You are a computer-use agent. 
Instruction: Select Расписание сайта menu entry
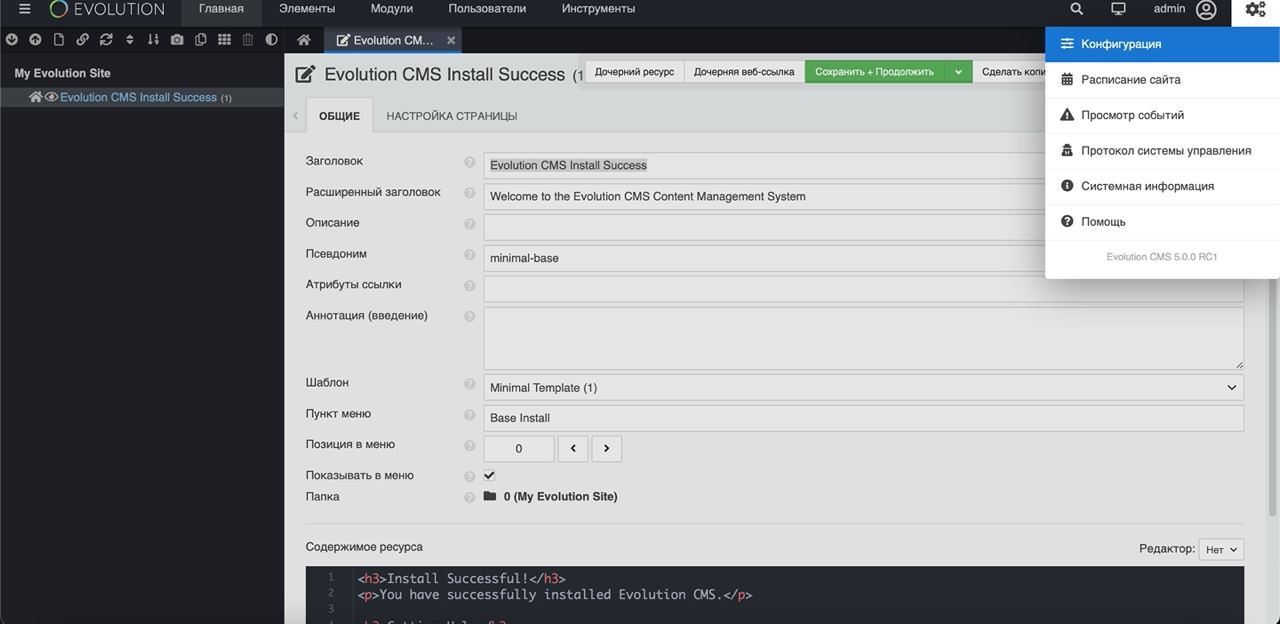(x=1162, y=79)
